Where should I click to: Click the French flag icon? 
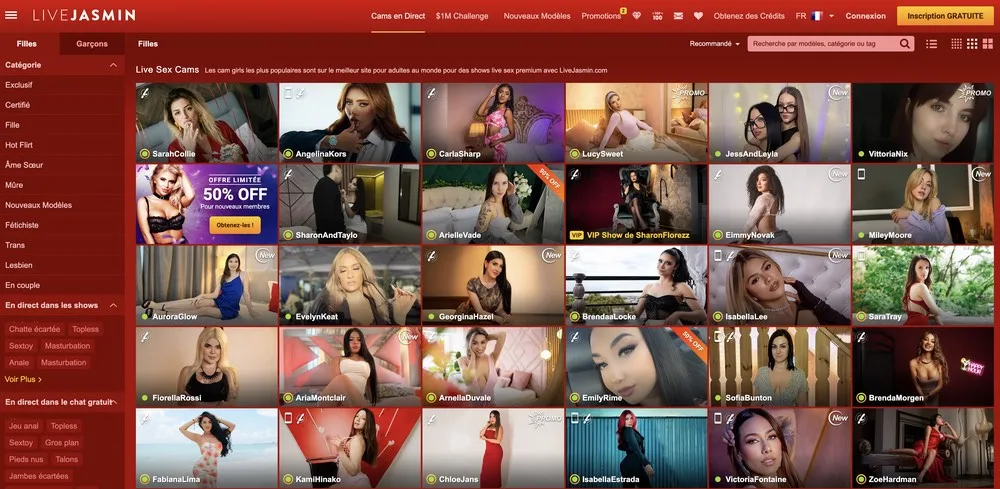click(x=817, y=16)
